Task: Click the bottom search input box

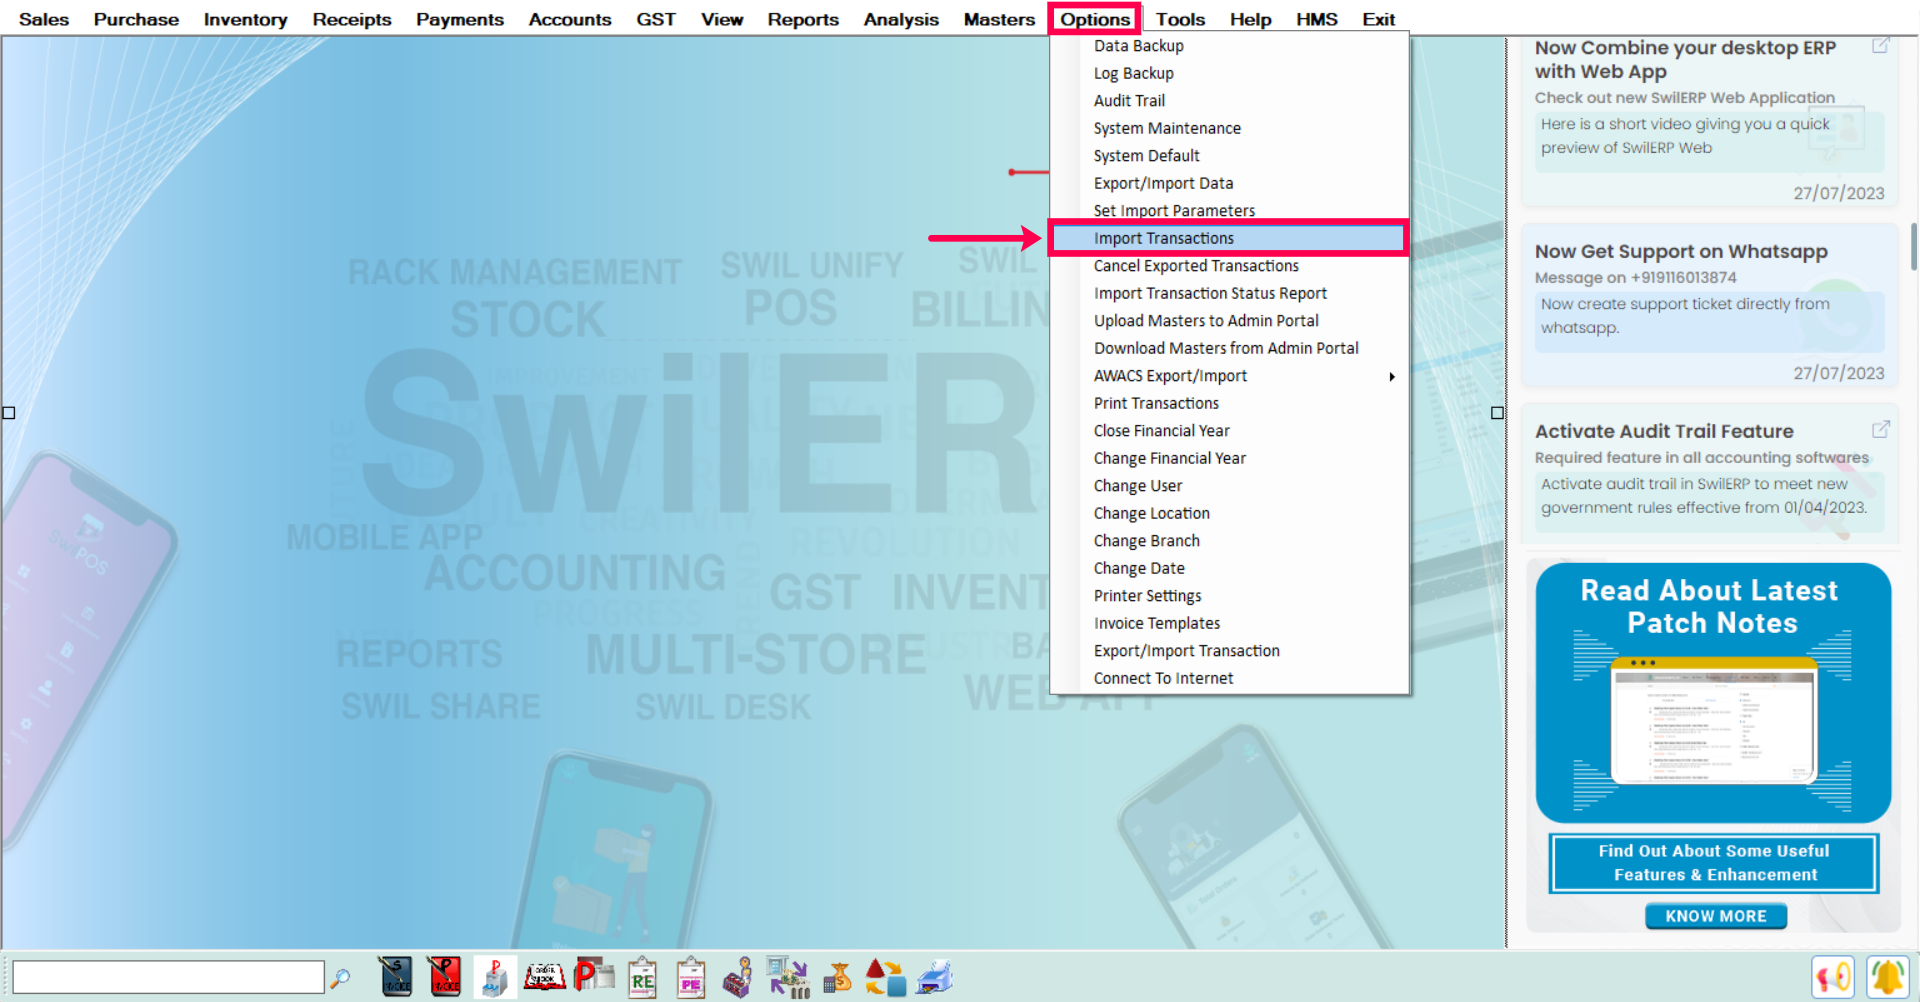Action: tap(168, 977)
